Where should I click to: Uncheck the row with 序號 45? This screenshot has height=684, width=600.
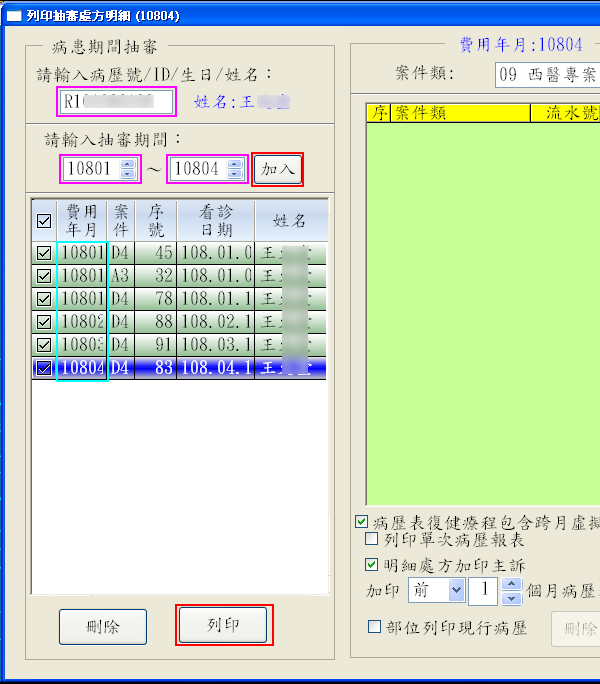(44, 254)
